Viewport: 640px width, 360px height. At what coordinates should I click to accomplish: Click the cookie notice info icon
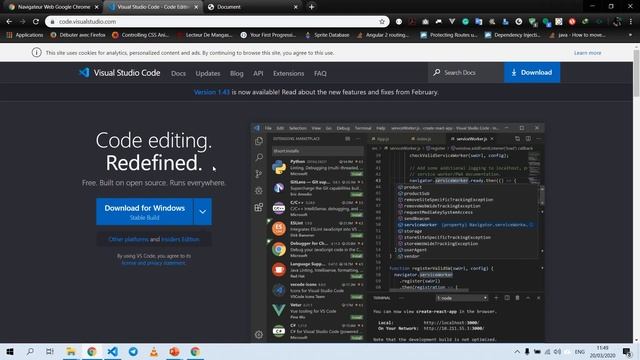[x=36, y=53]
